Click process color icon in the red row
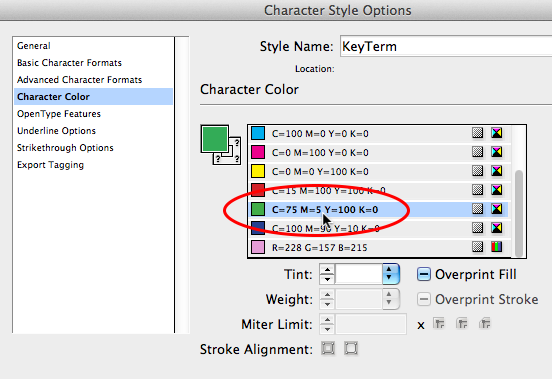The height and width of the screenshot is (379, 552). 477,190
